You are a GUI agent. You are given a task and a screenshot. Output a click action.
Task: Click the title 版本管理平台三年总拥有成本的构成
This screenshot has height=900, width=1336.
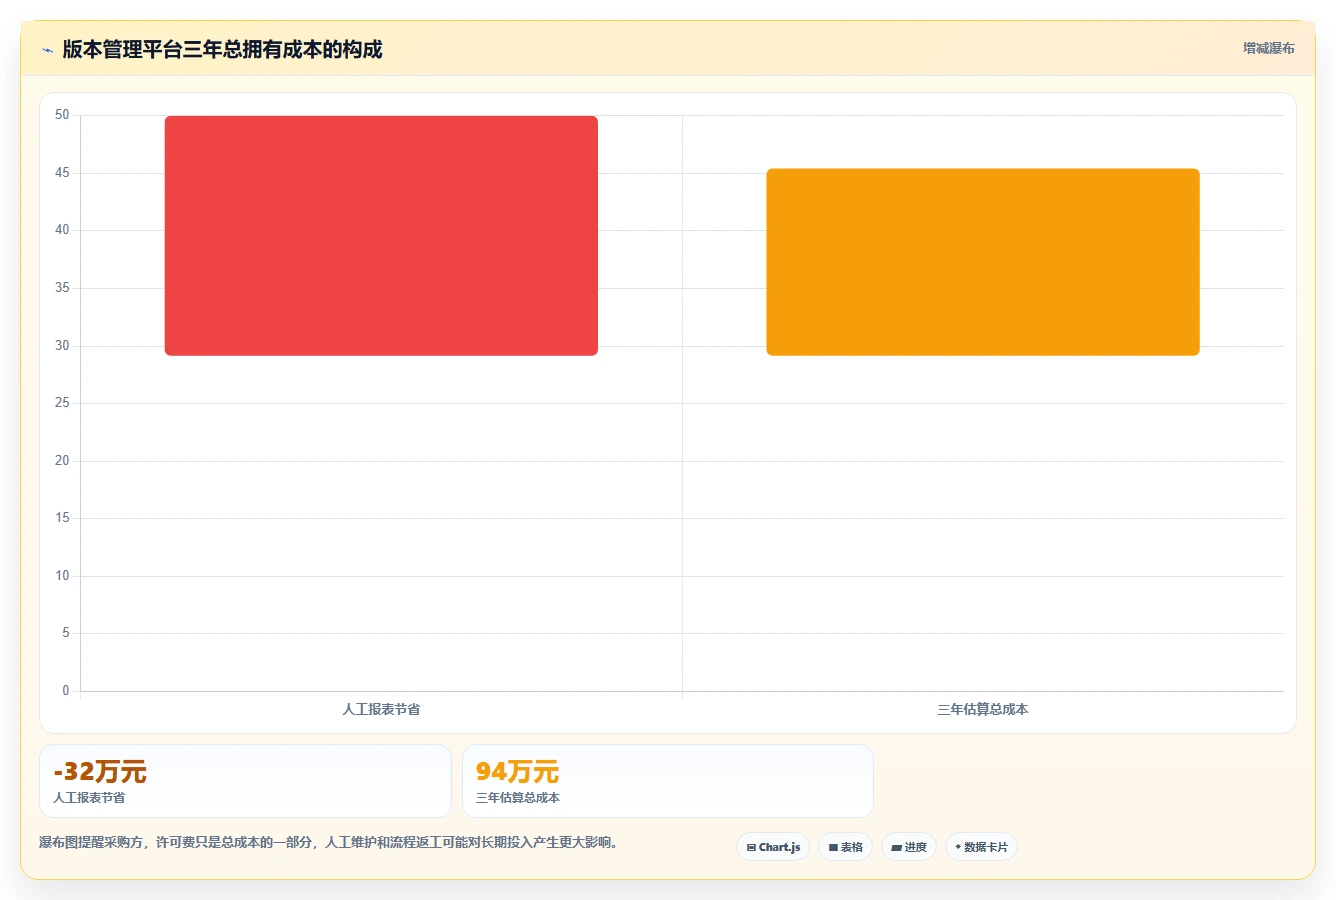point(222,49)
